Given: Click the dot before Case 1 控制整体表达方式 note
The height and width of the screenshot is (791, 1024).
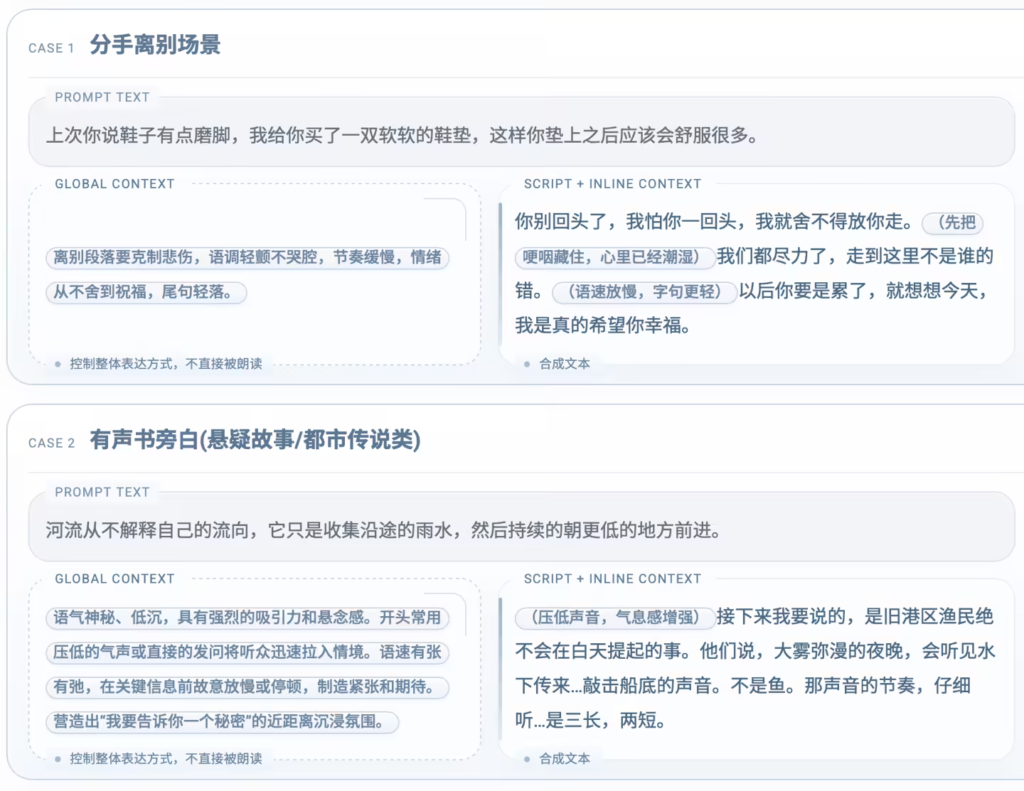Looking at the screenshot, I should [58, 364].
